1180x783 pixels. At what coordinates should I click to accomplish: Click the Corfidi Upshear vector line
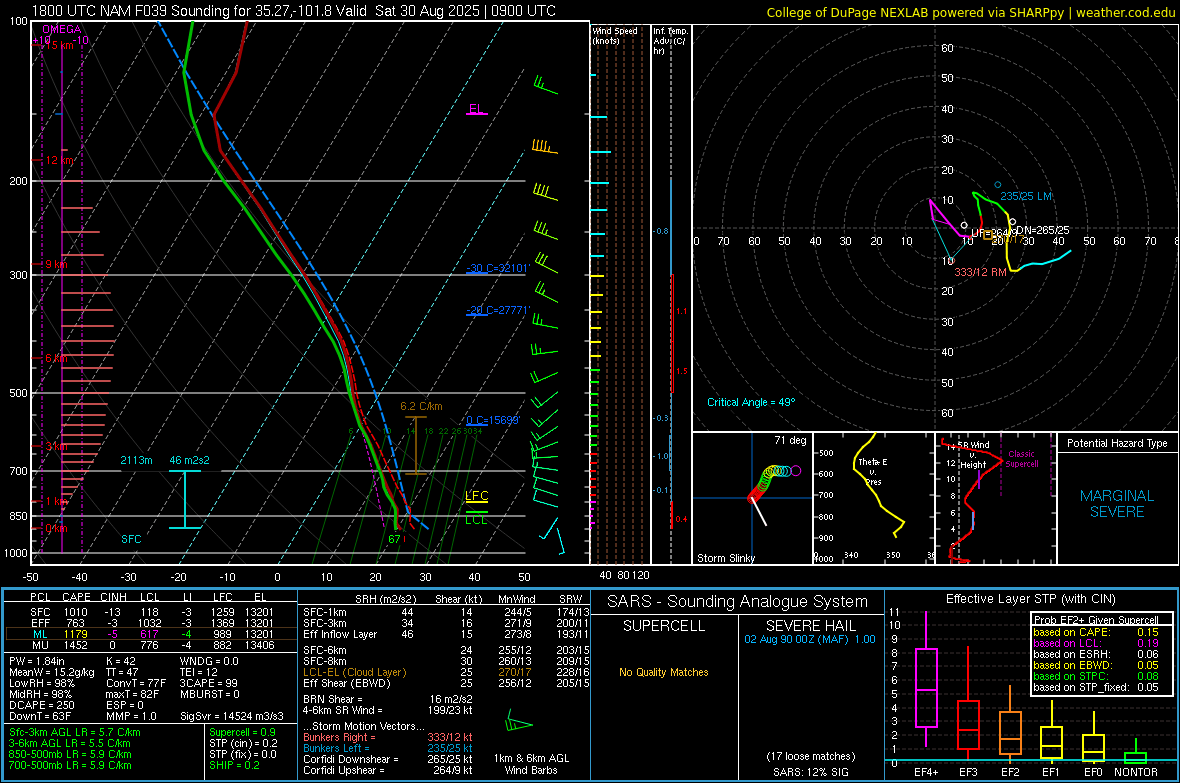tap(388, 770)
